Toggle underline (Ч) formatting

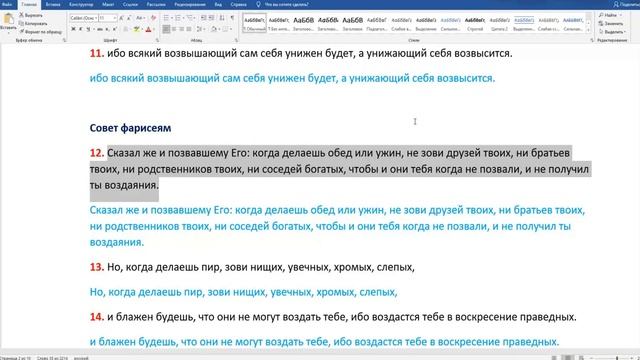tap(88, 29)
